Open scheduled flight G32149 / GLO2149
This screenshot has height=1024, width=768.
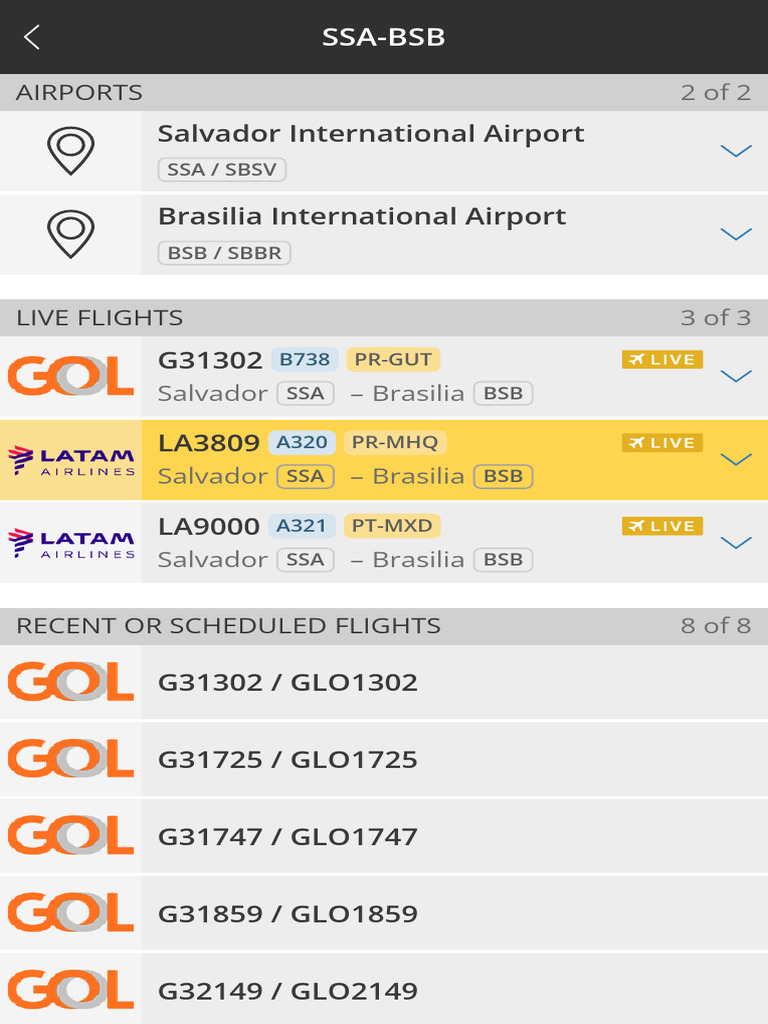(384, 989)
